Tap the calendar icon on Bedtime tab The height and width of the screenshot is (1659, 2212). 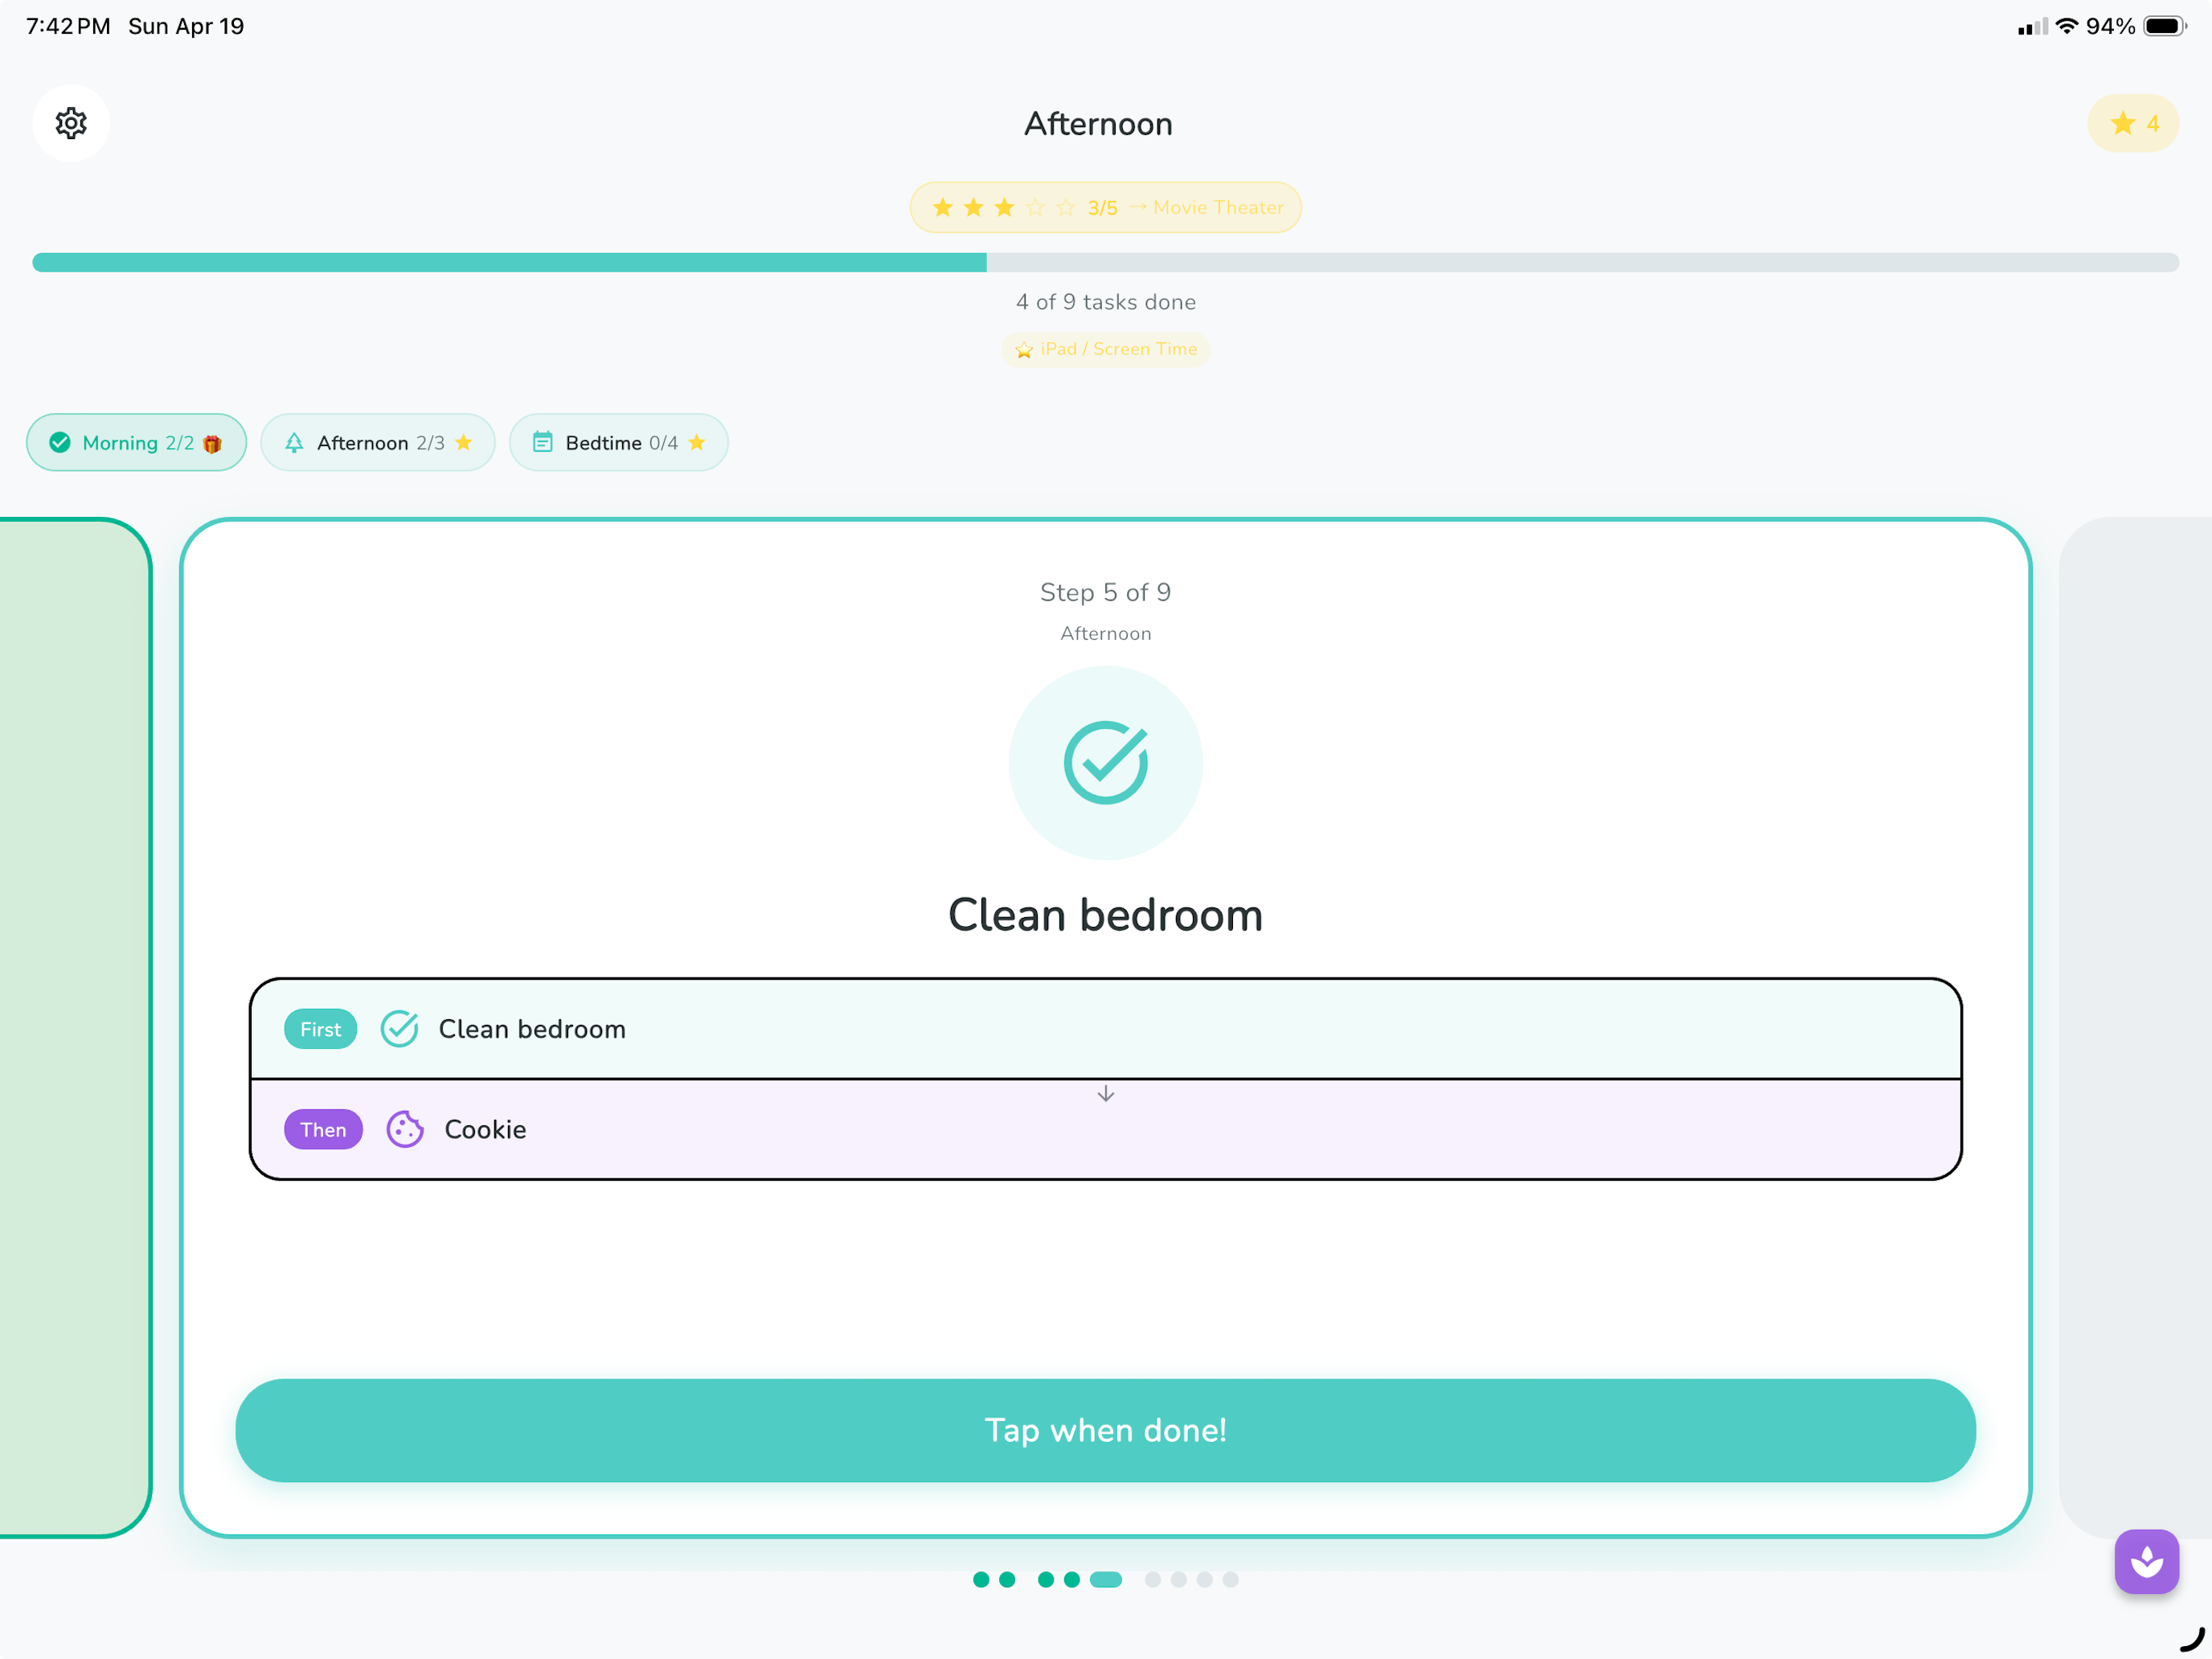click(x=542, y=442)
